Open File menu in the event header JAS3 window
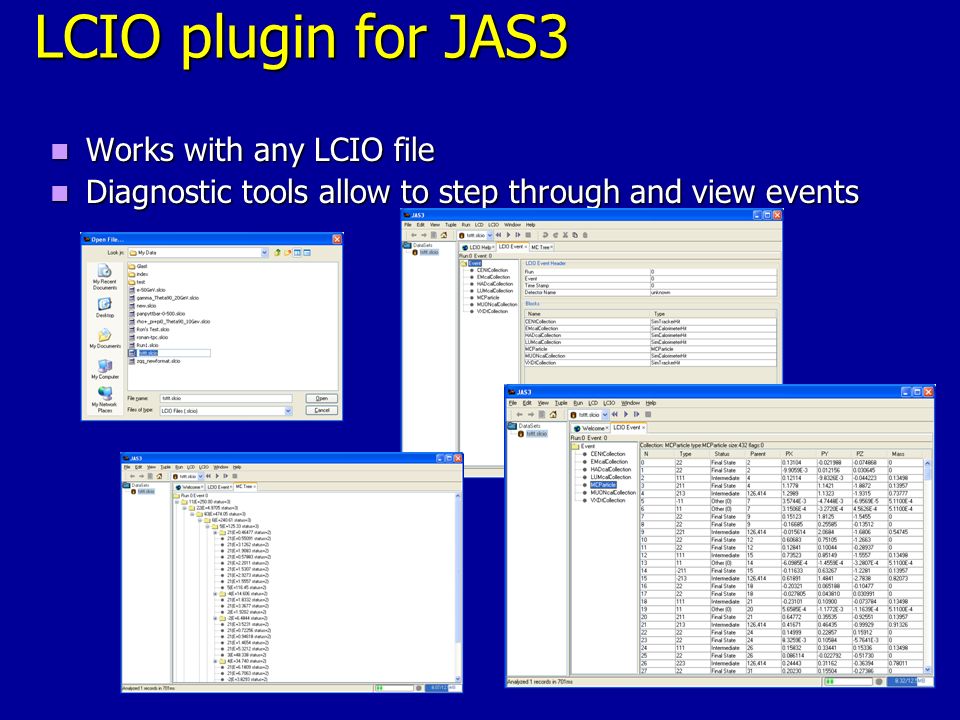This screenshot has height=720, width=960. pos(408,225)
